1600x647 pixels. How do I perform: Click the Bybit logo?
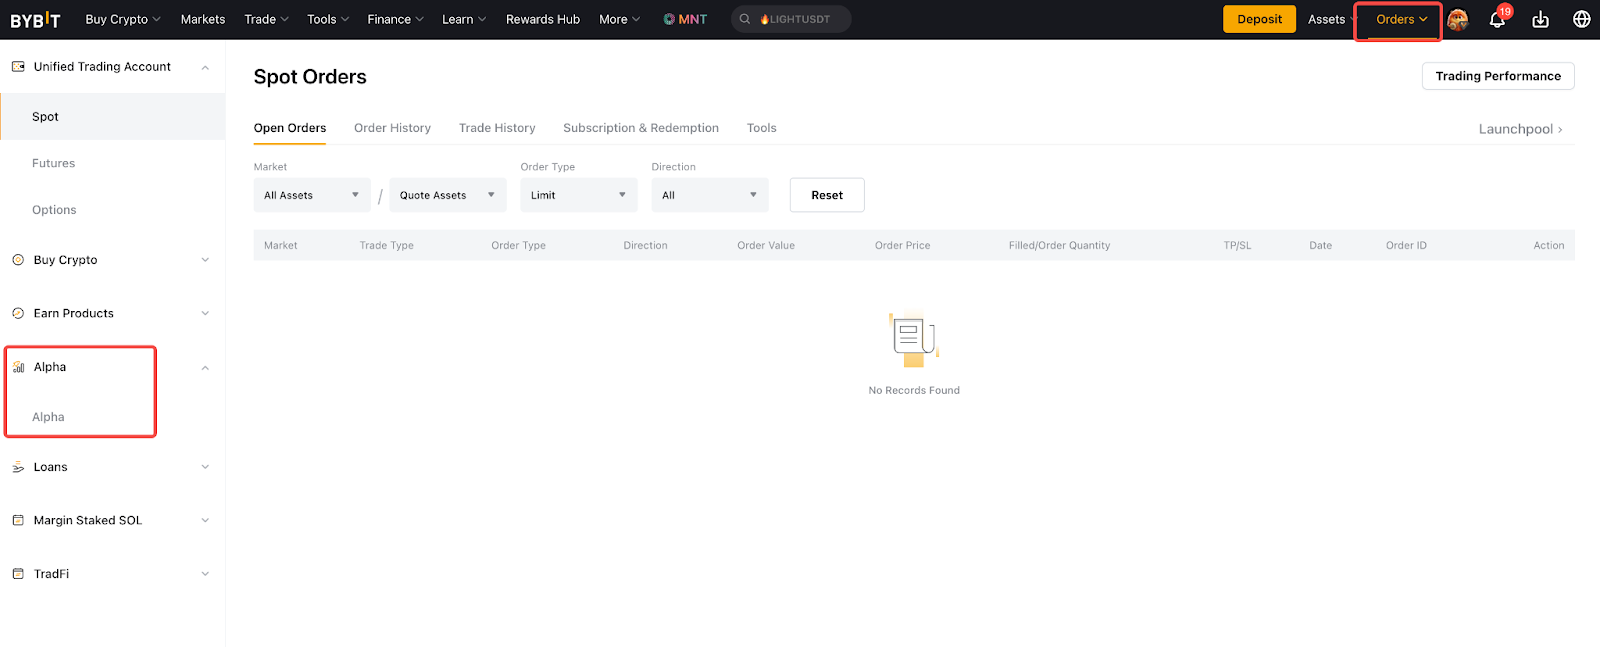(35, 20)
